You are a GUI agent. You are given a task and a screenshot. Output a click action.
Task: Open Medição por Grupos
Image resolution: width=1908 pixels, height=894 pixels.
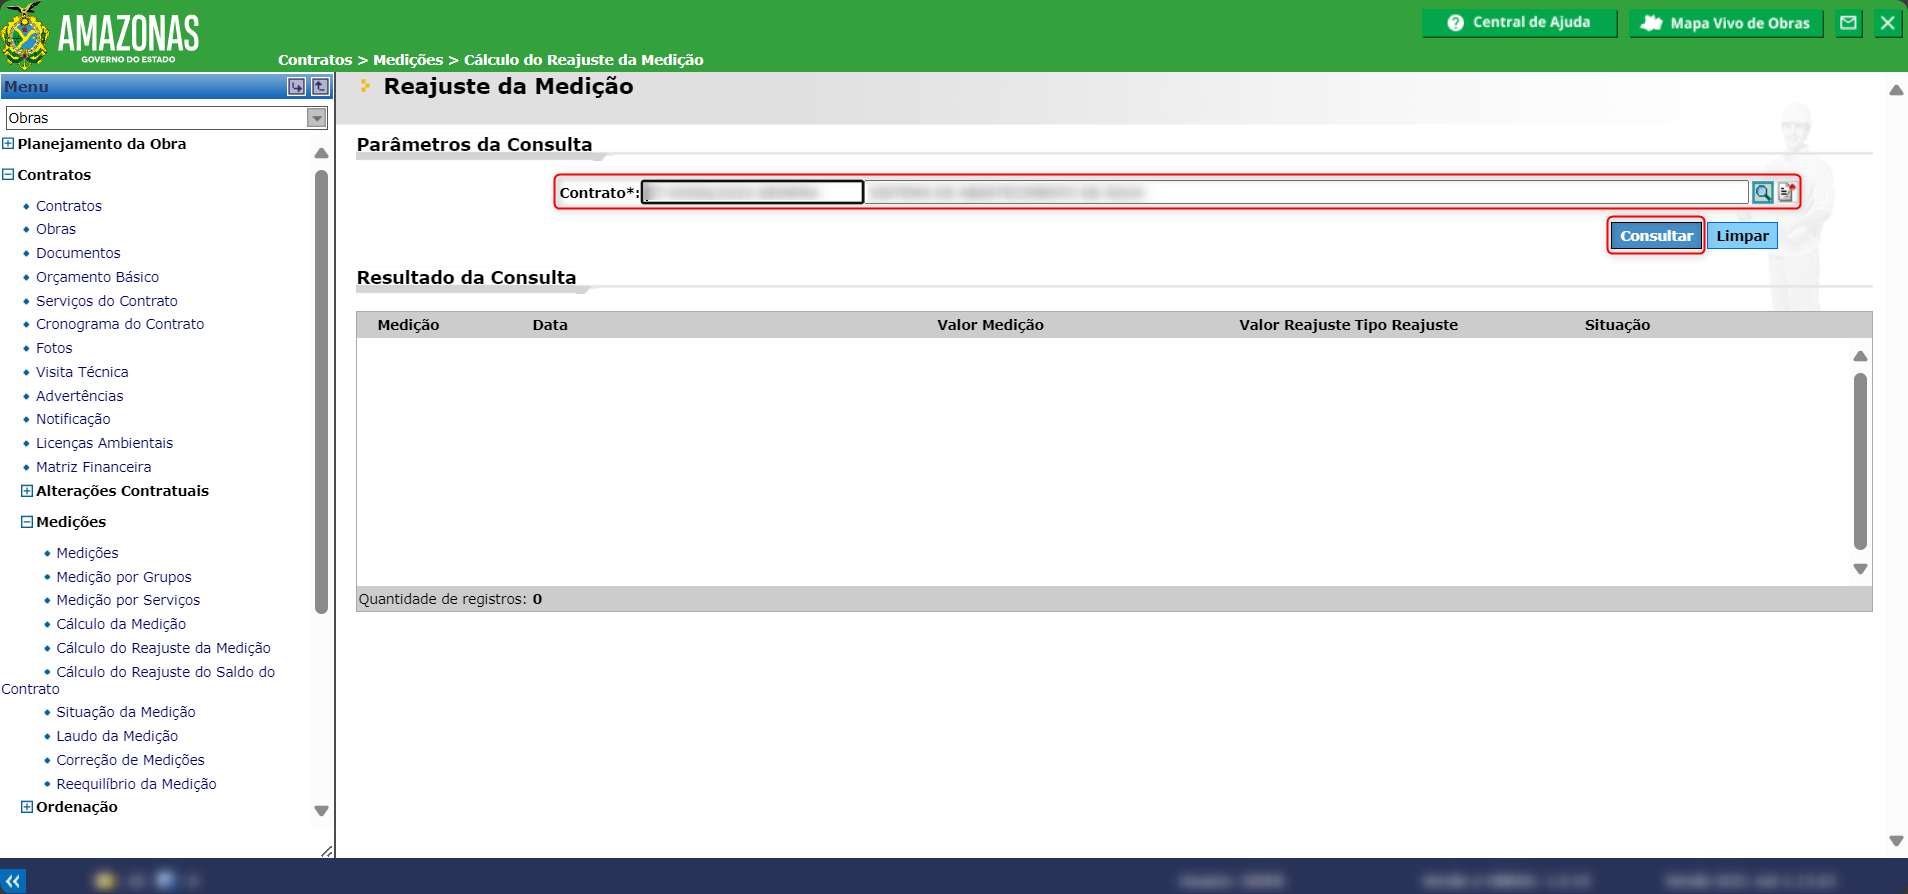pos(124,577)
